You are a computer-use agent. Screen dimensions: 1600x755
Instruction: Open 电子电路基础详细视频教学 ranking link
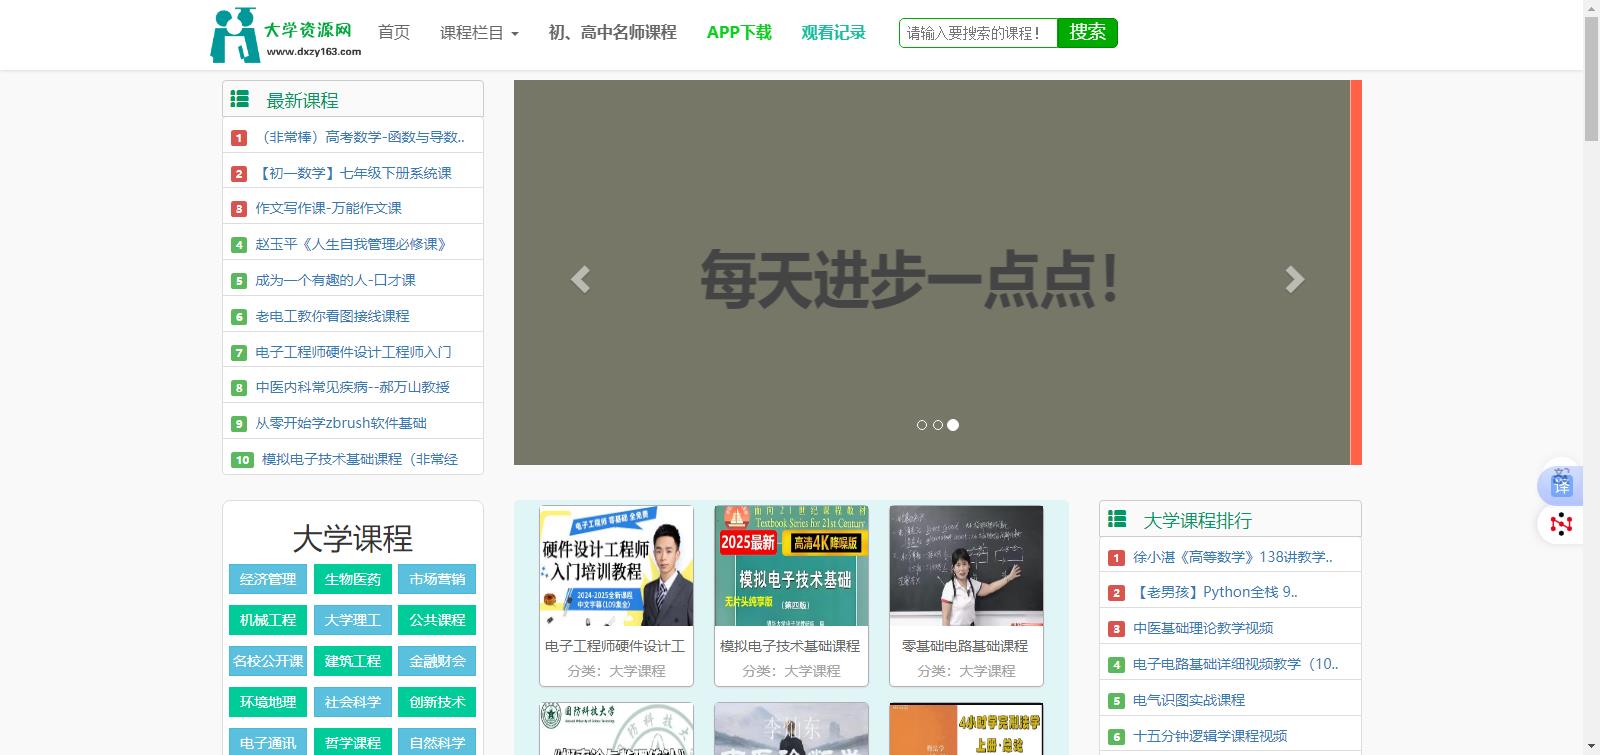click(x=1235, y=664)
